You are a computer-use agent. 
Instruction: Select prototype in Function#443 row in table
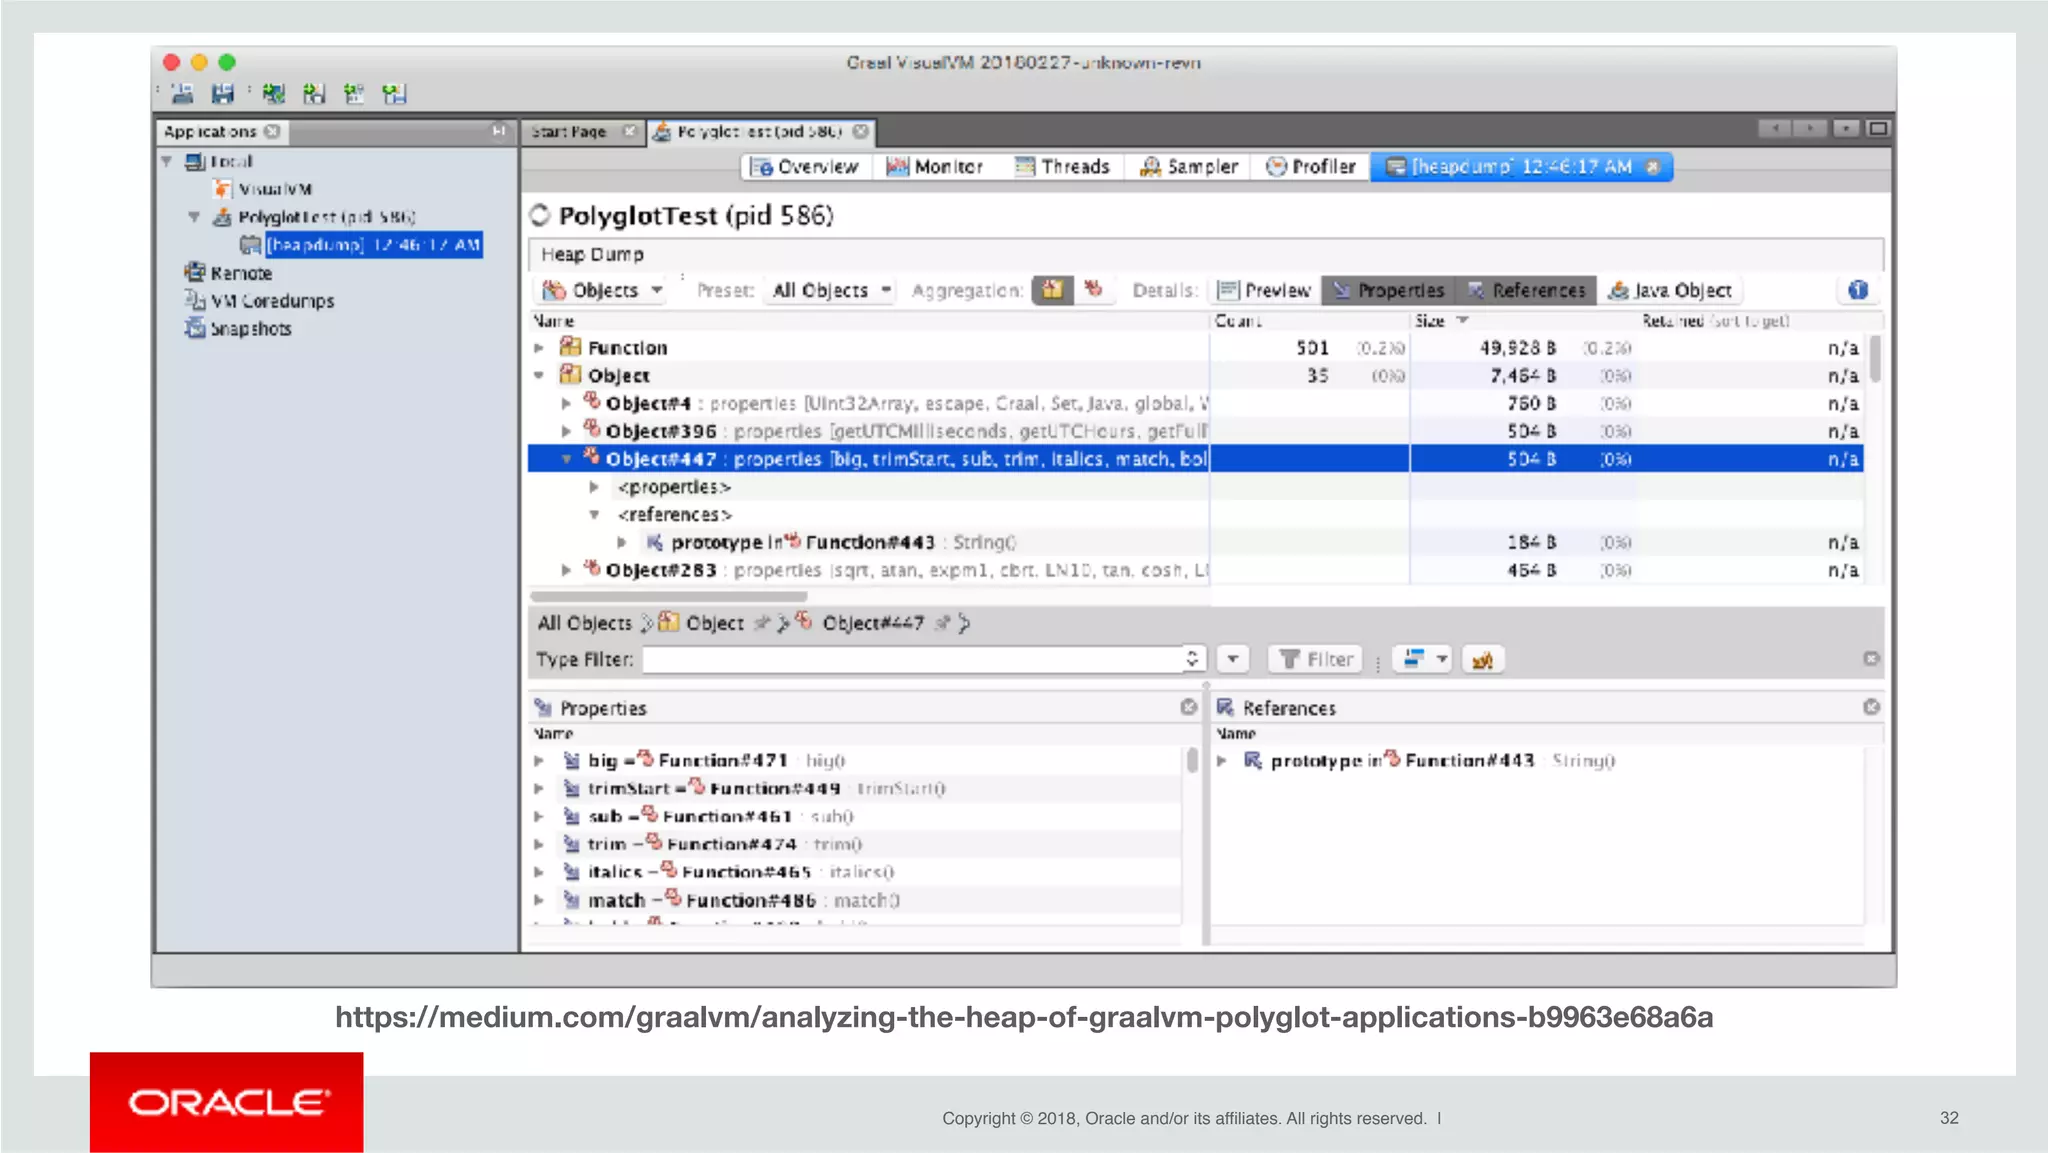pos(1196,542)
